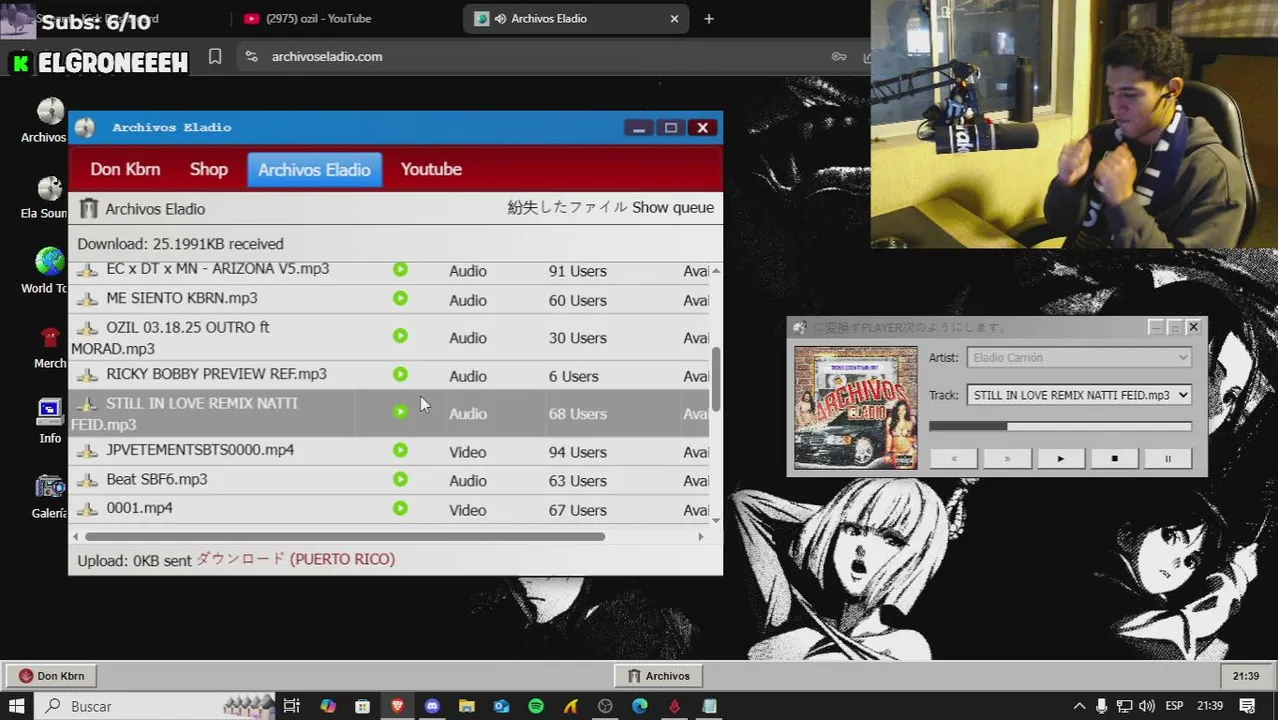The width and height of the screenshot is (1278, 720).
Task: Click the green play icon for 0001.mp4
Action: [x=400, y=508]
